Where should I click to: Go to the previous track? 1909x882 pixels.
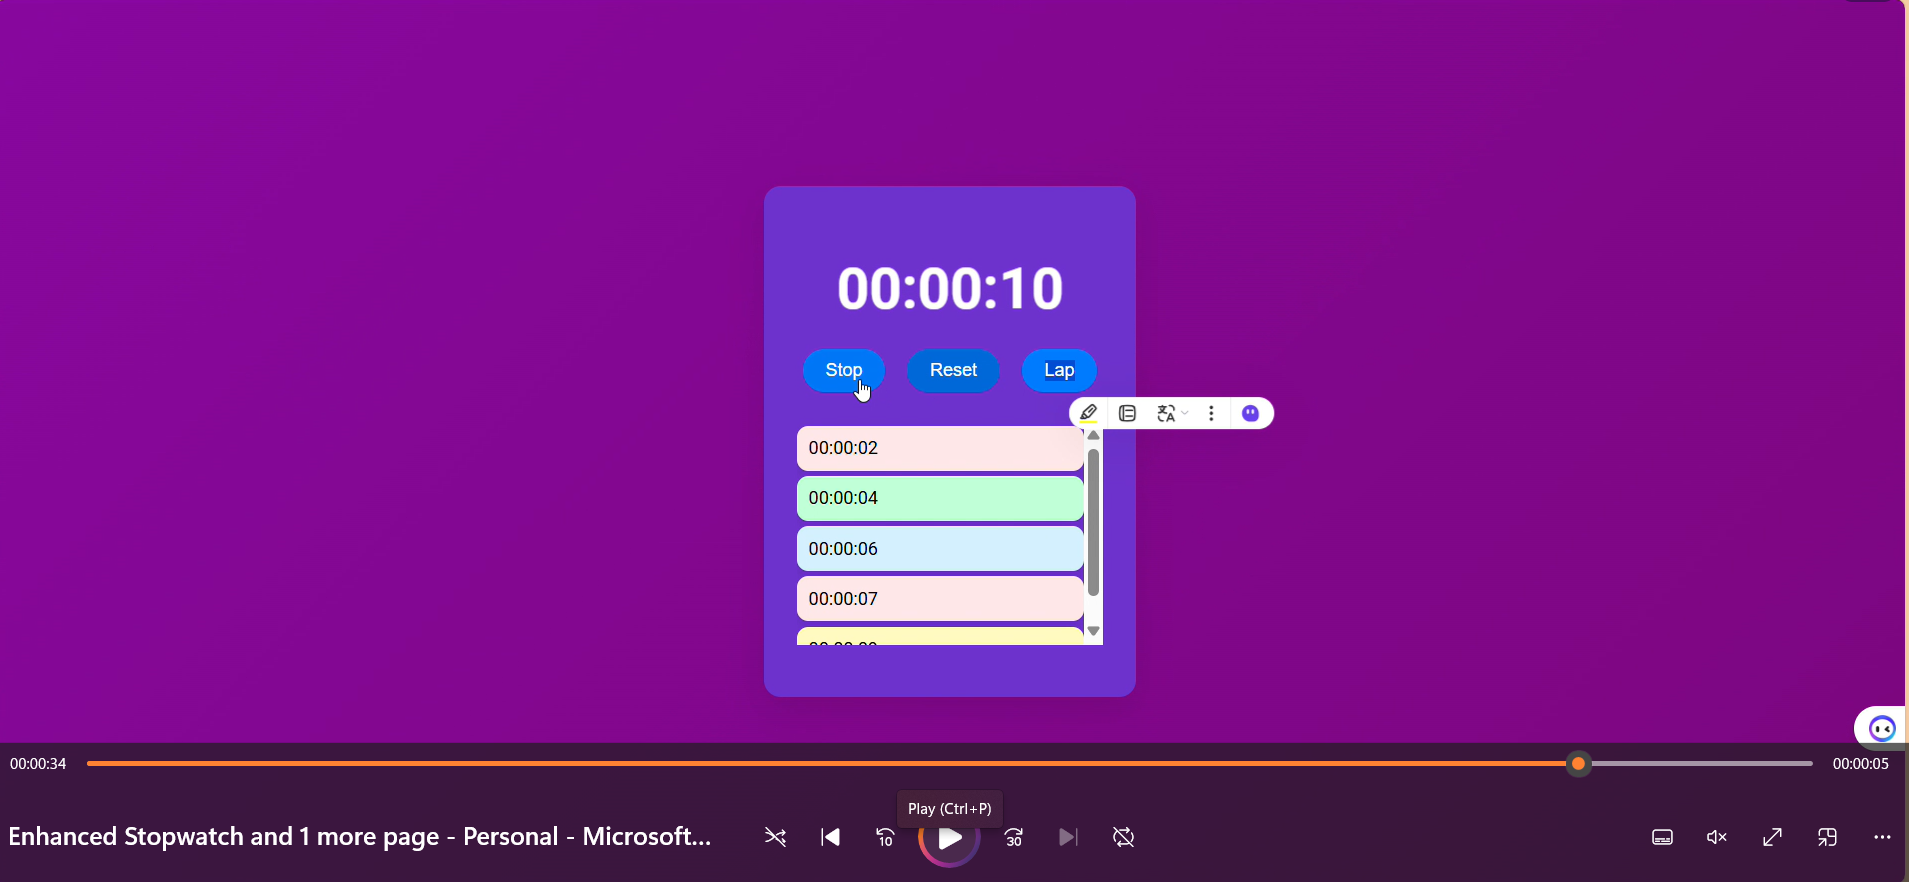[830, 838]
